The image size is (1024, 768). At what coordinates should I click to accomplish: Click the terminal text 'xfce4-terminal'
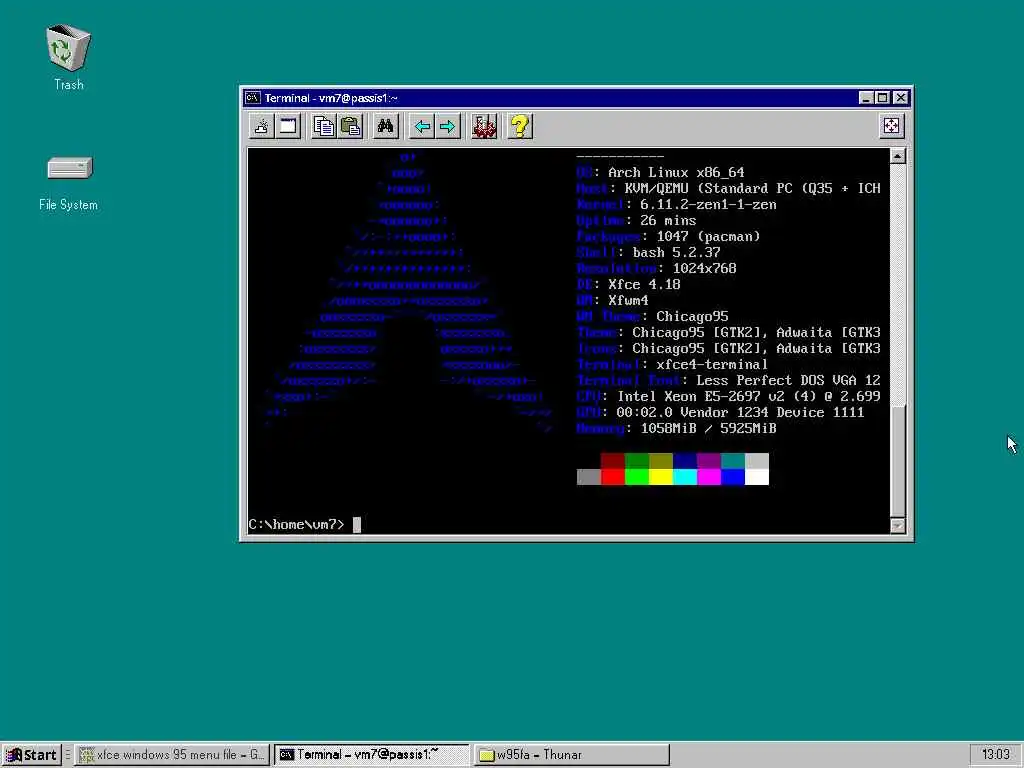tap(712, 364)
